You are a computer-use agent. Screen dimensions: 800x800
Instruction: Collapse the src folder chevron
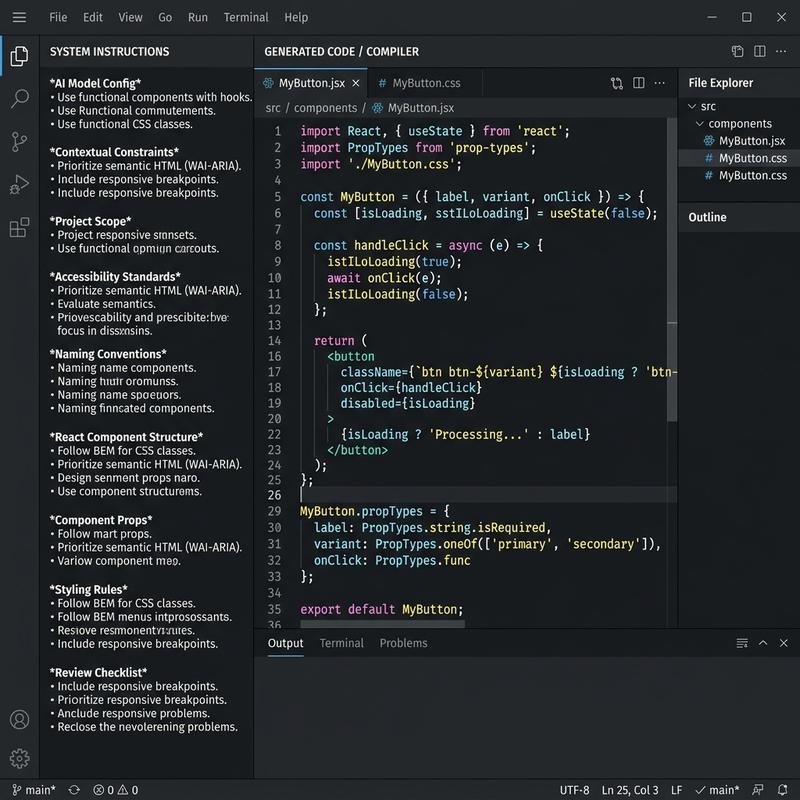(692, 106)
